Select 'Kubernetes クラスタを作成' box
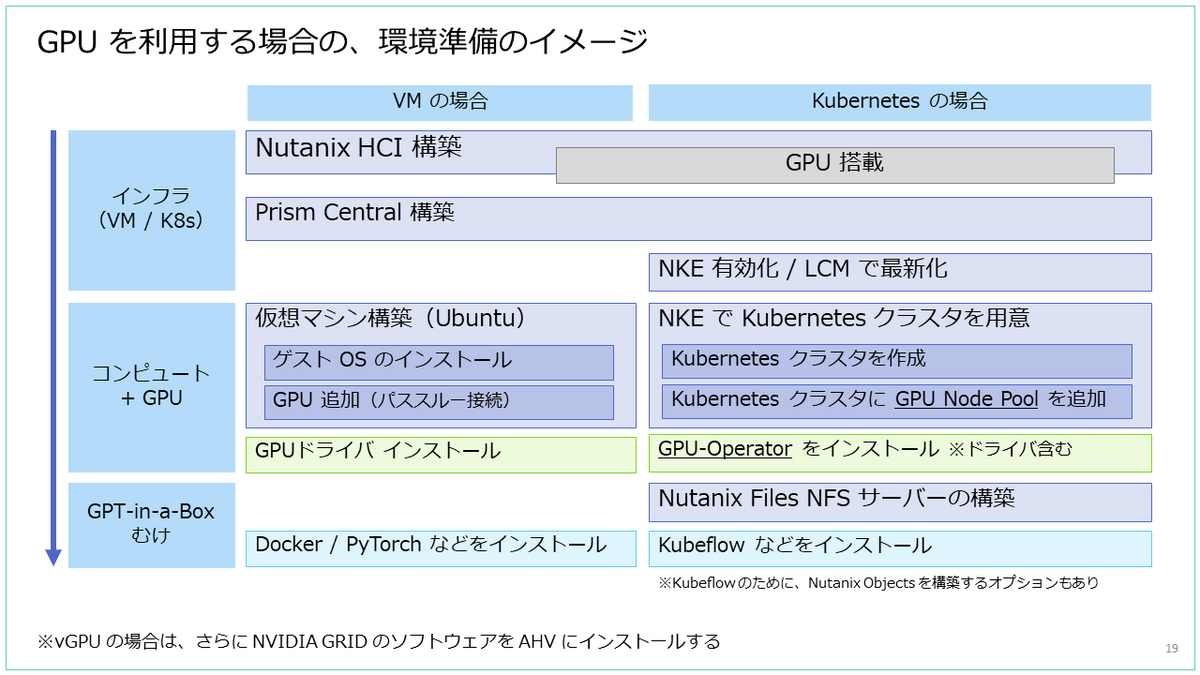Viewport: 1200px width, 675px height. pos(897,360)
